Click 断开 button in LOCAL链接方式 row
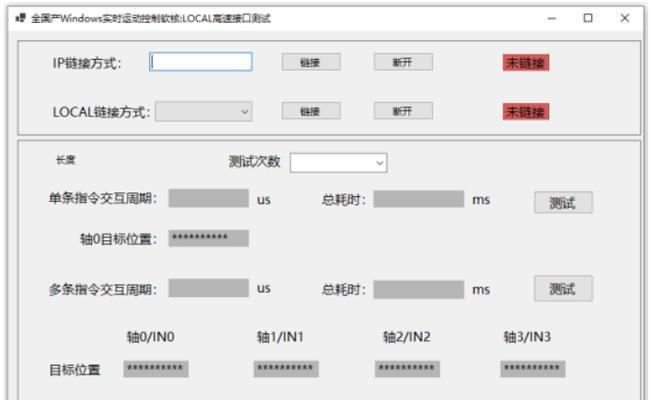 [x=403, y=111]
